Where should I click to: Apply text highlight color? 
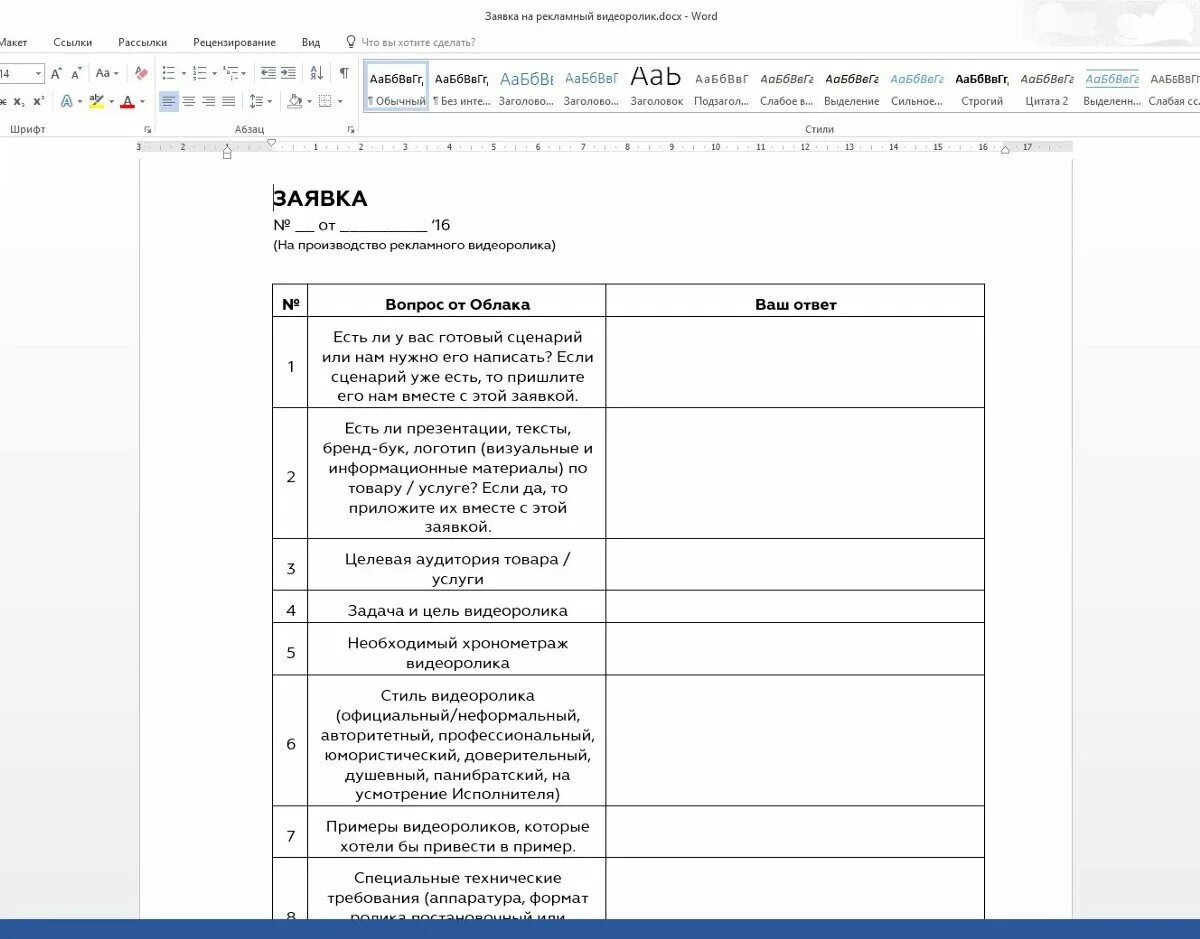96,101
